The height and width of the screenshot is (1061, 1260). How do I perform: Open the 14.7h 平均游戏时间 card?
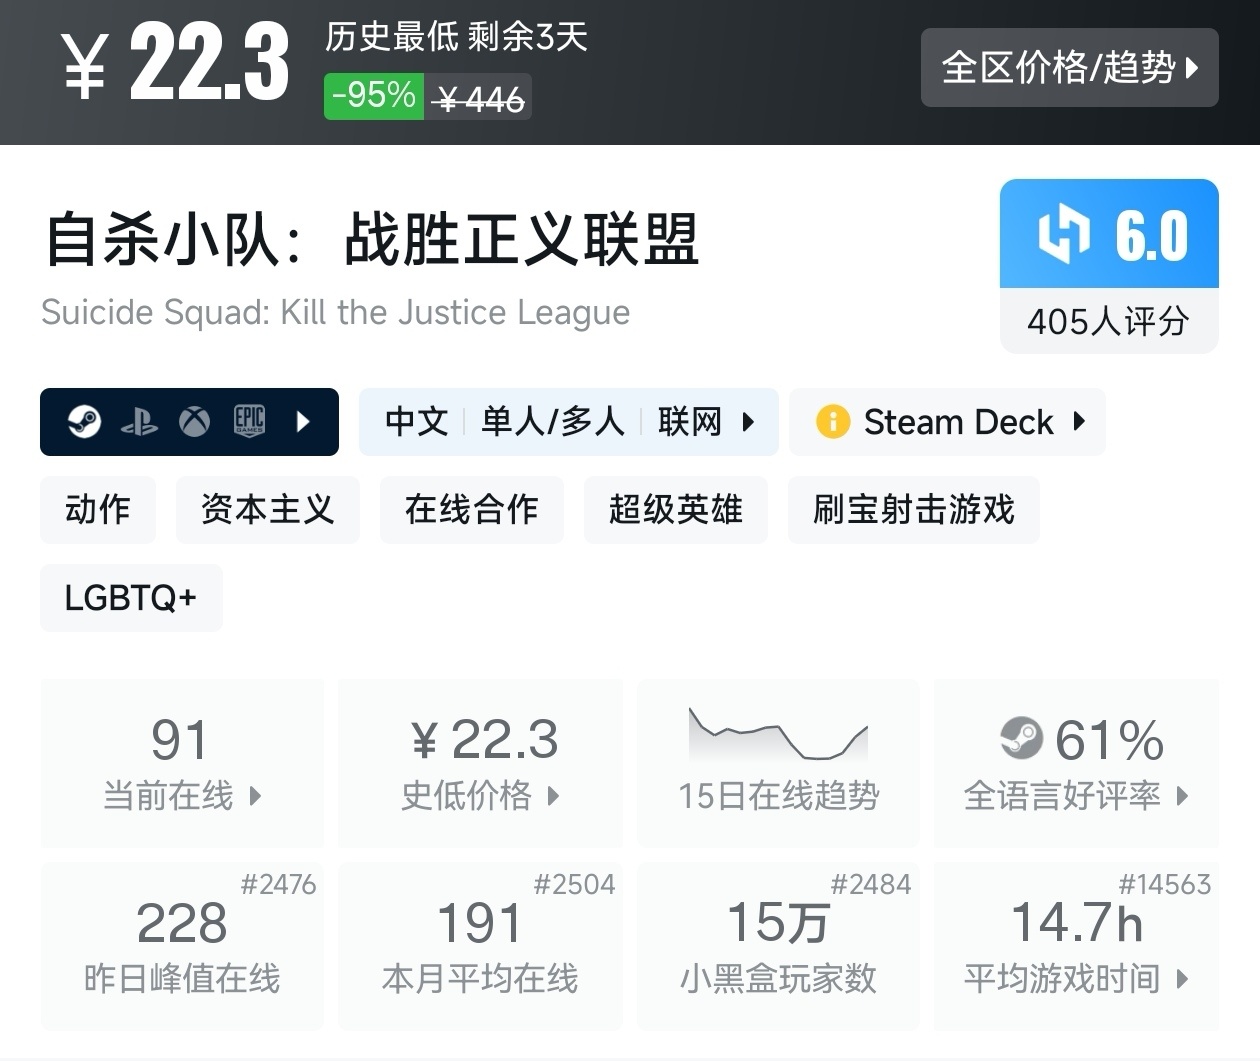1076,946
